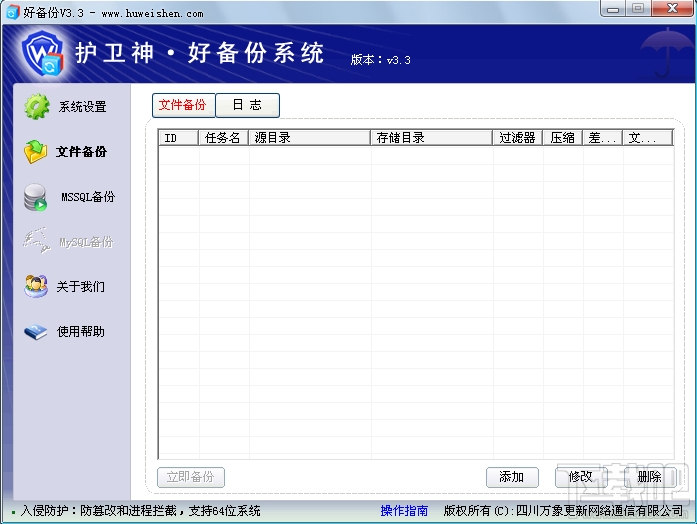The height and width of the screenshot is (524, 697).
Task: Click the 添加 button
Action: pos(512,477)
